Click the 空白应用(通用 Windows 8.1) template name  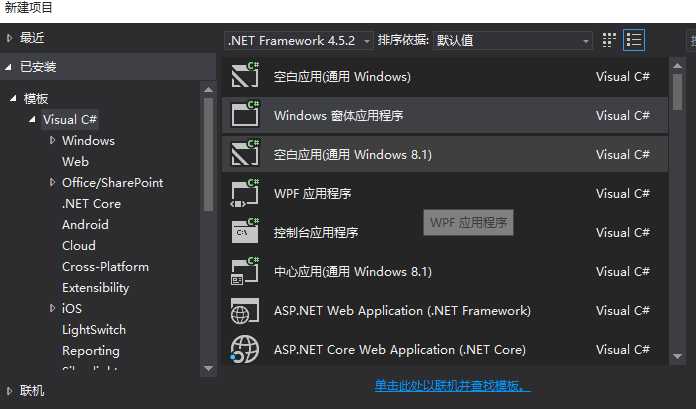[x=353, y=155]
